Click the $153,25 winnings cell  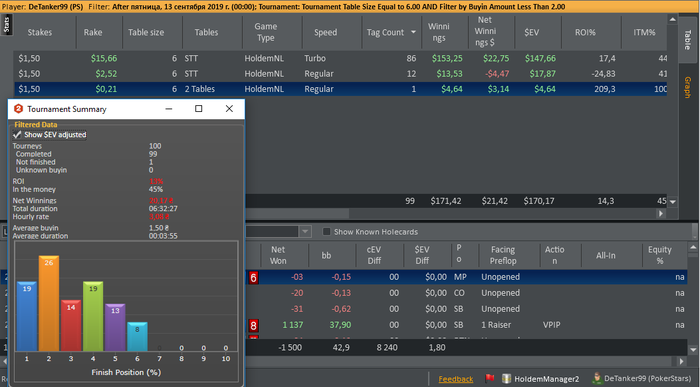coord(447,58)
